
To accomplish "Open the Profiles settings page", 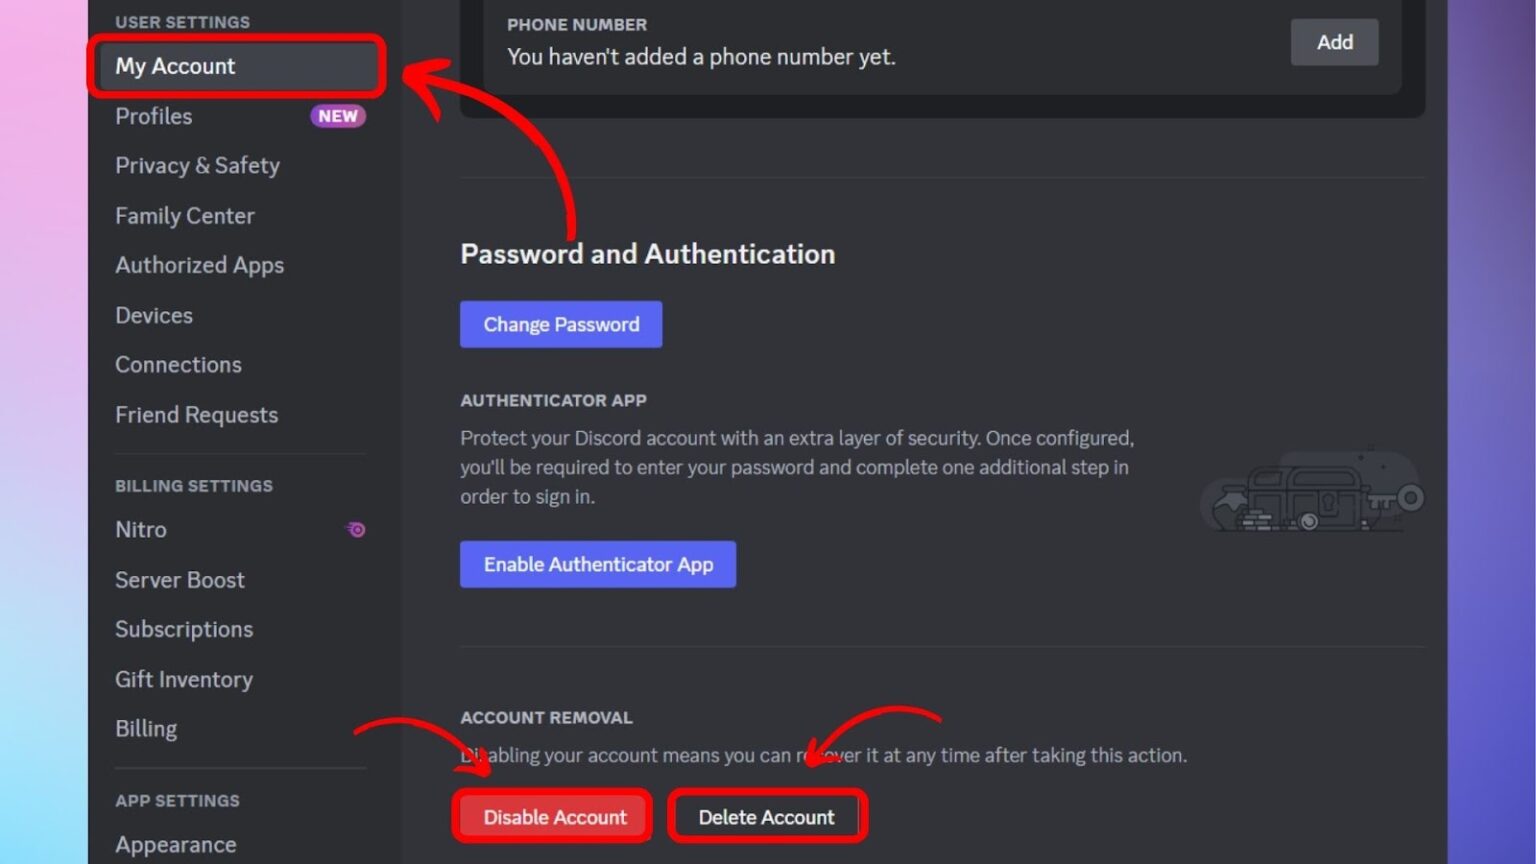I will coord(154,116).
